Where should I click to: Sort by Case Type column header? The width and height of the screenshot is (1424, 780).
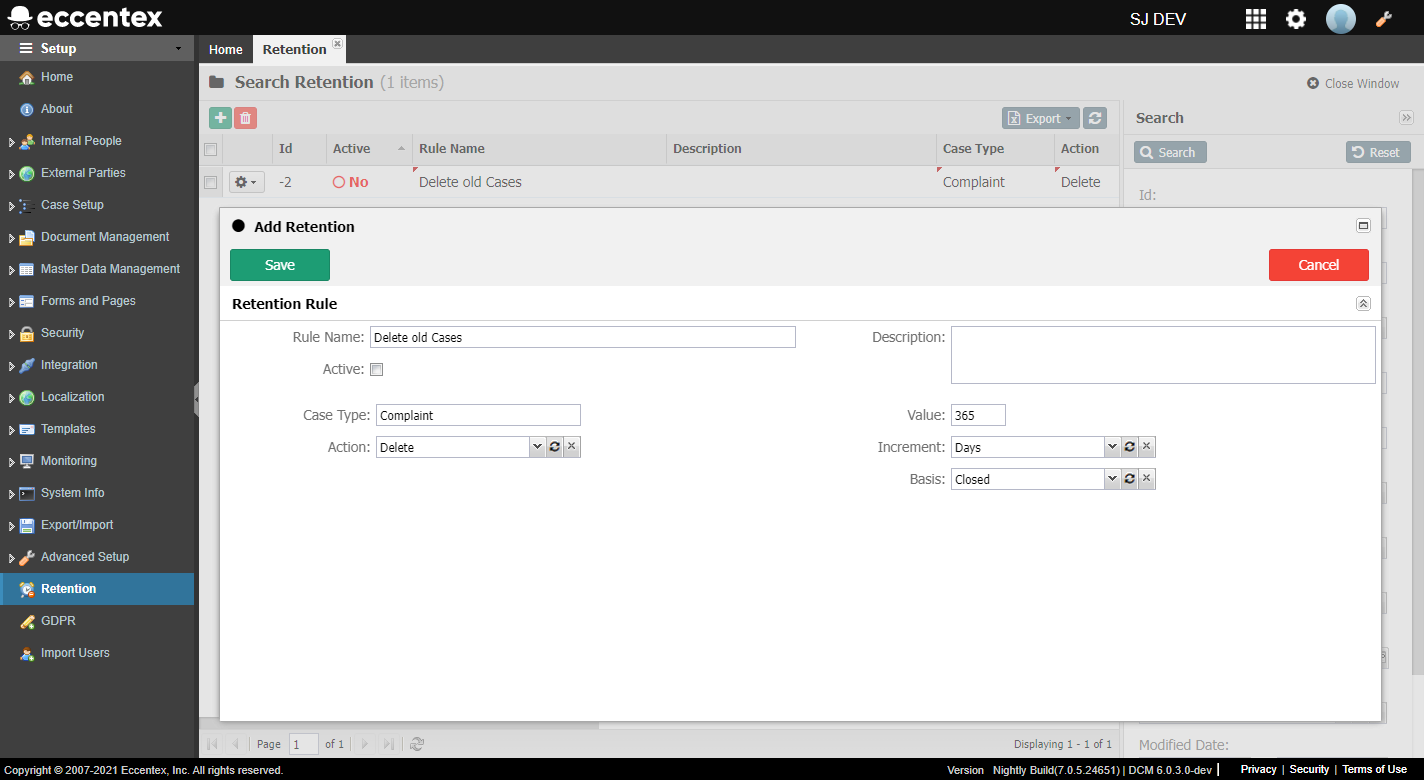[x=995, y=149]
